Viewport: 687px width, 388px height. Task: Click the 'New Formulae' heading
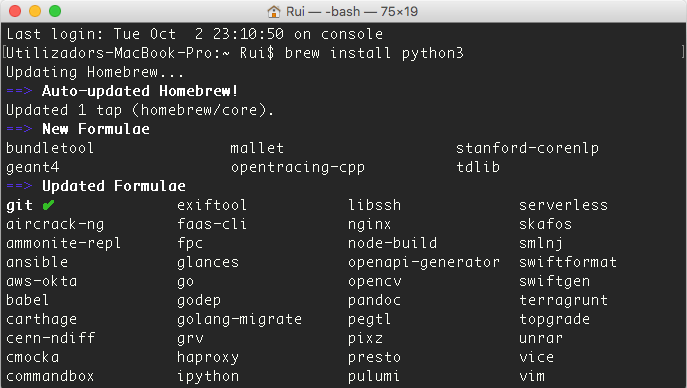[x=96, y=129]
